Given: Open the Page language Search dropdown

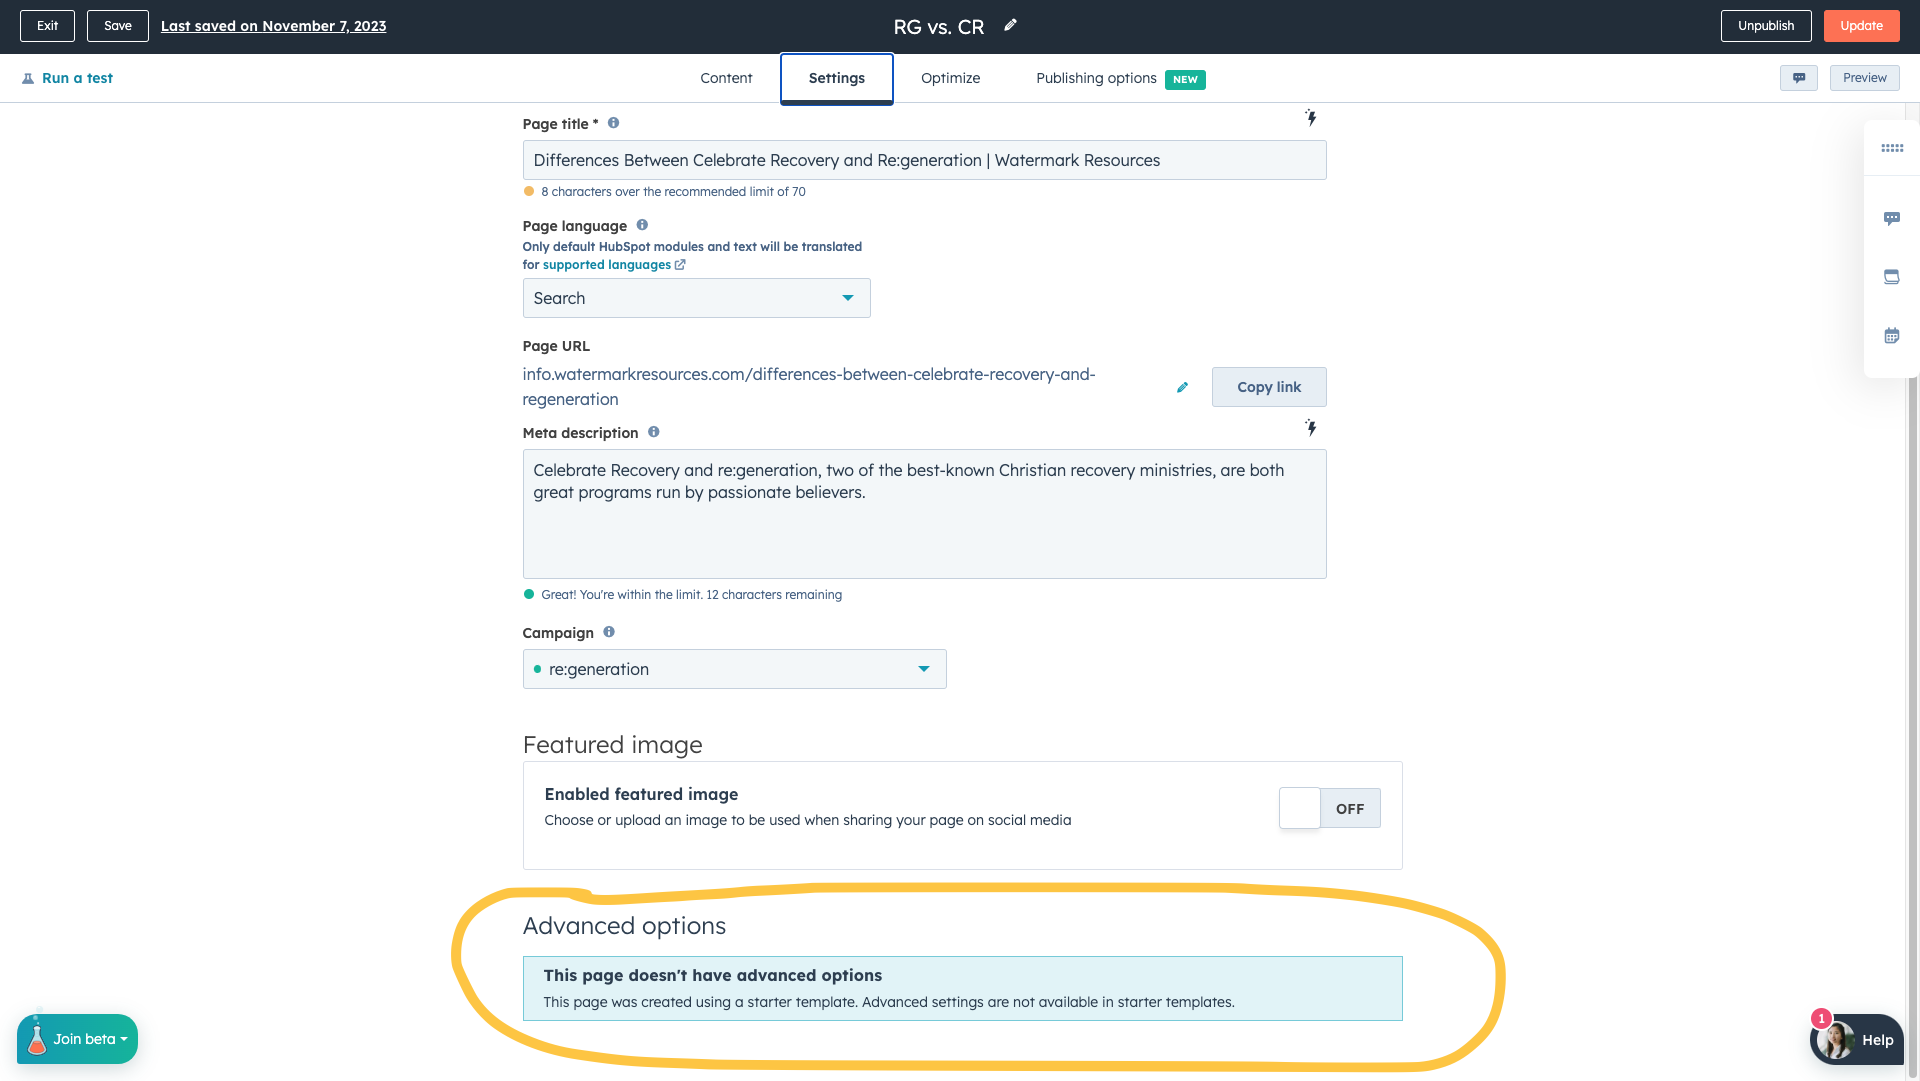Looking at the screenshot, I should pyautogui.click(x=696, y=298).
